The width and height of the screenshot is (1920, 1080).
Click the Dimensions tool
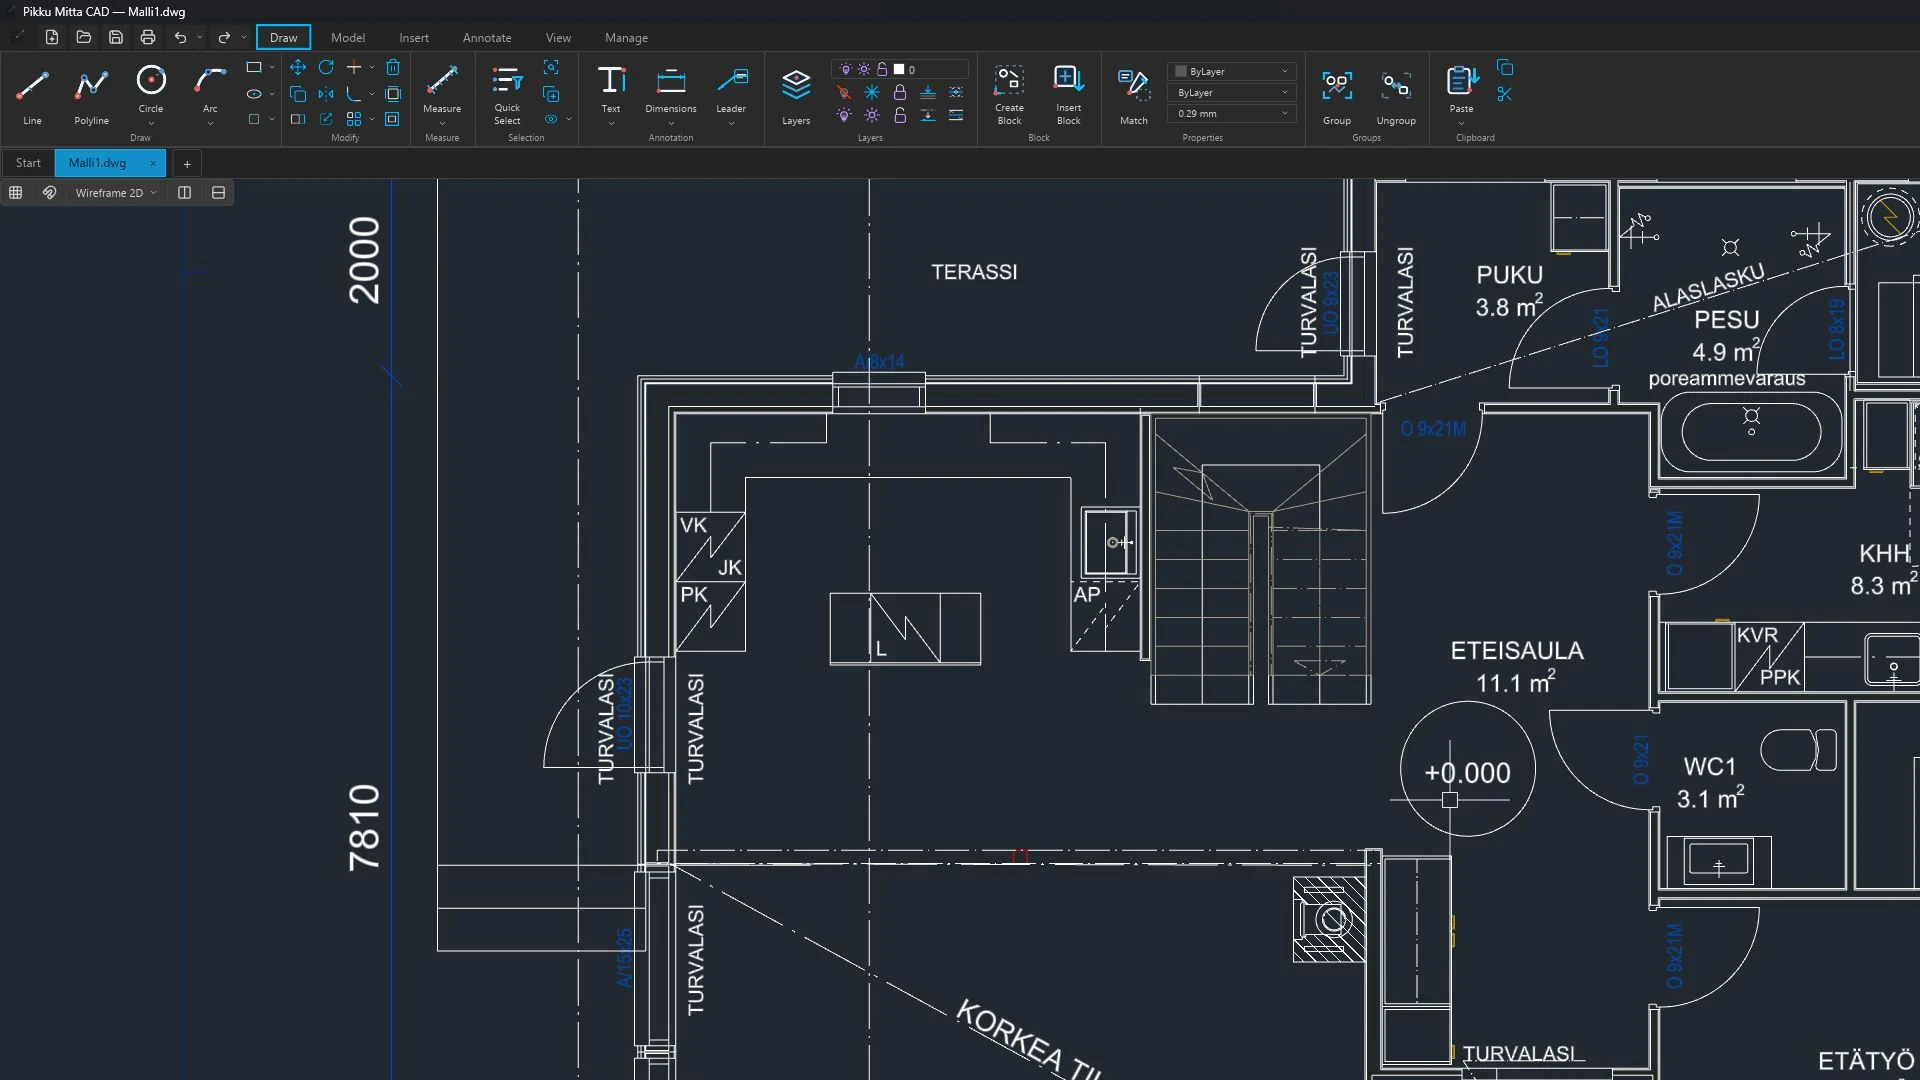pyautogui.click(x=671, y=90)
